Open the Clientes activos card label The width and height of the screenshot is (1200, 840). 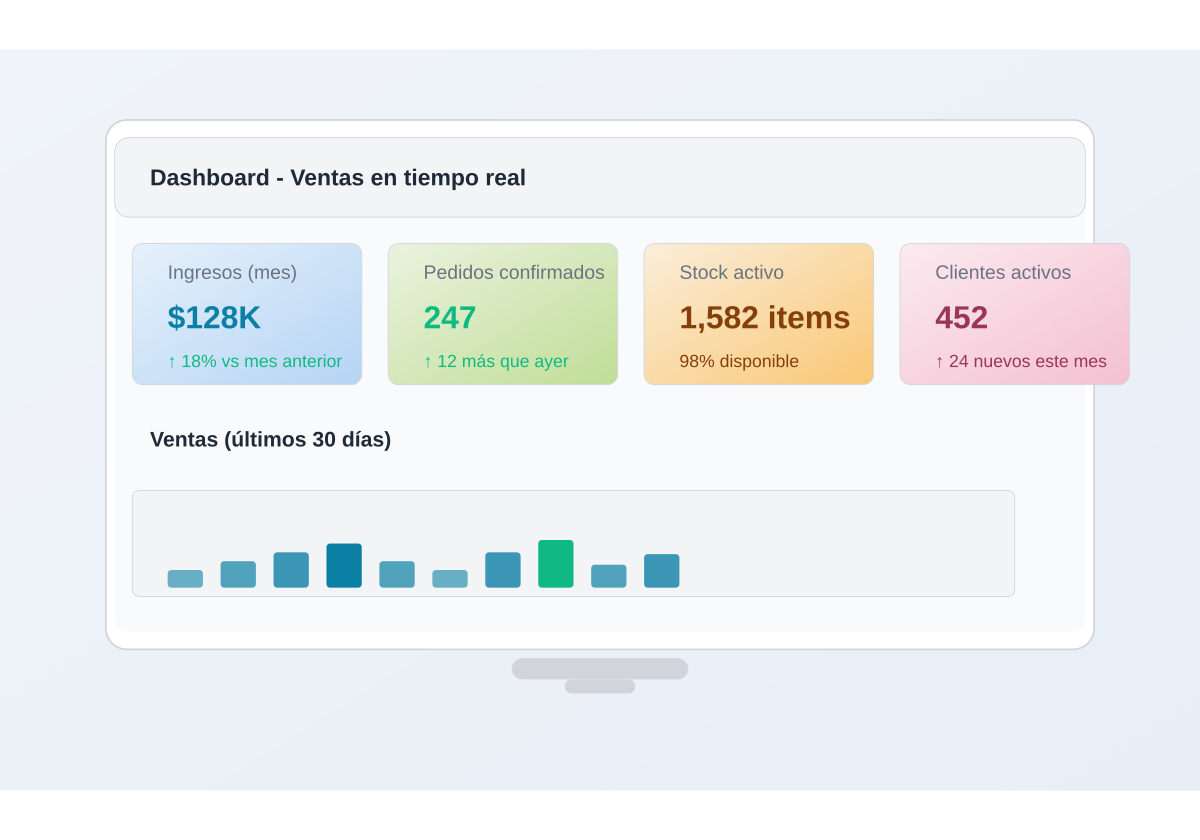[x=1003, y=273]
